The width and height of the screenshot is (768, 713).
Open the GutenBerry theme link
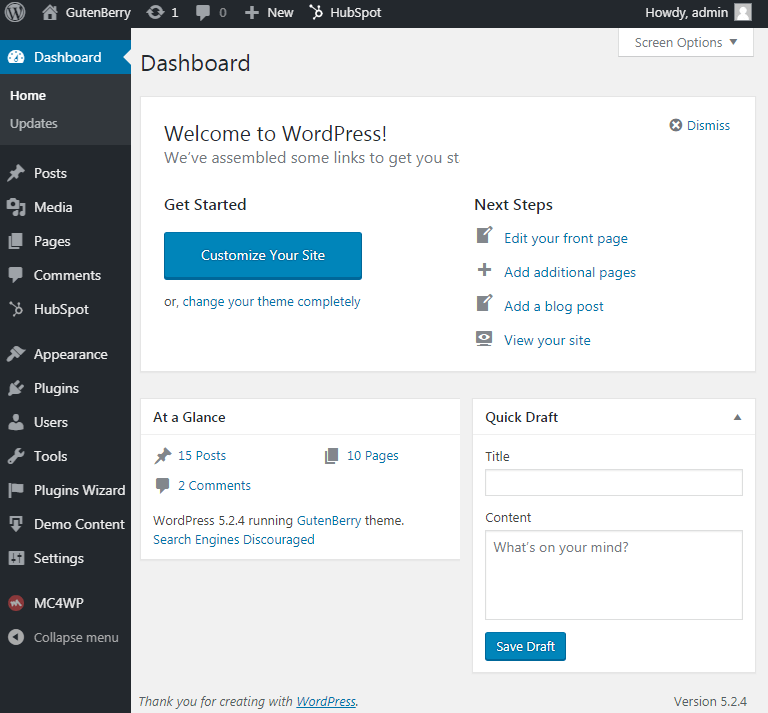(329, 520)
